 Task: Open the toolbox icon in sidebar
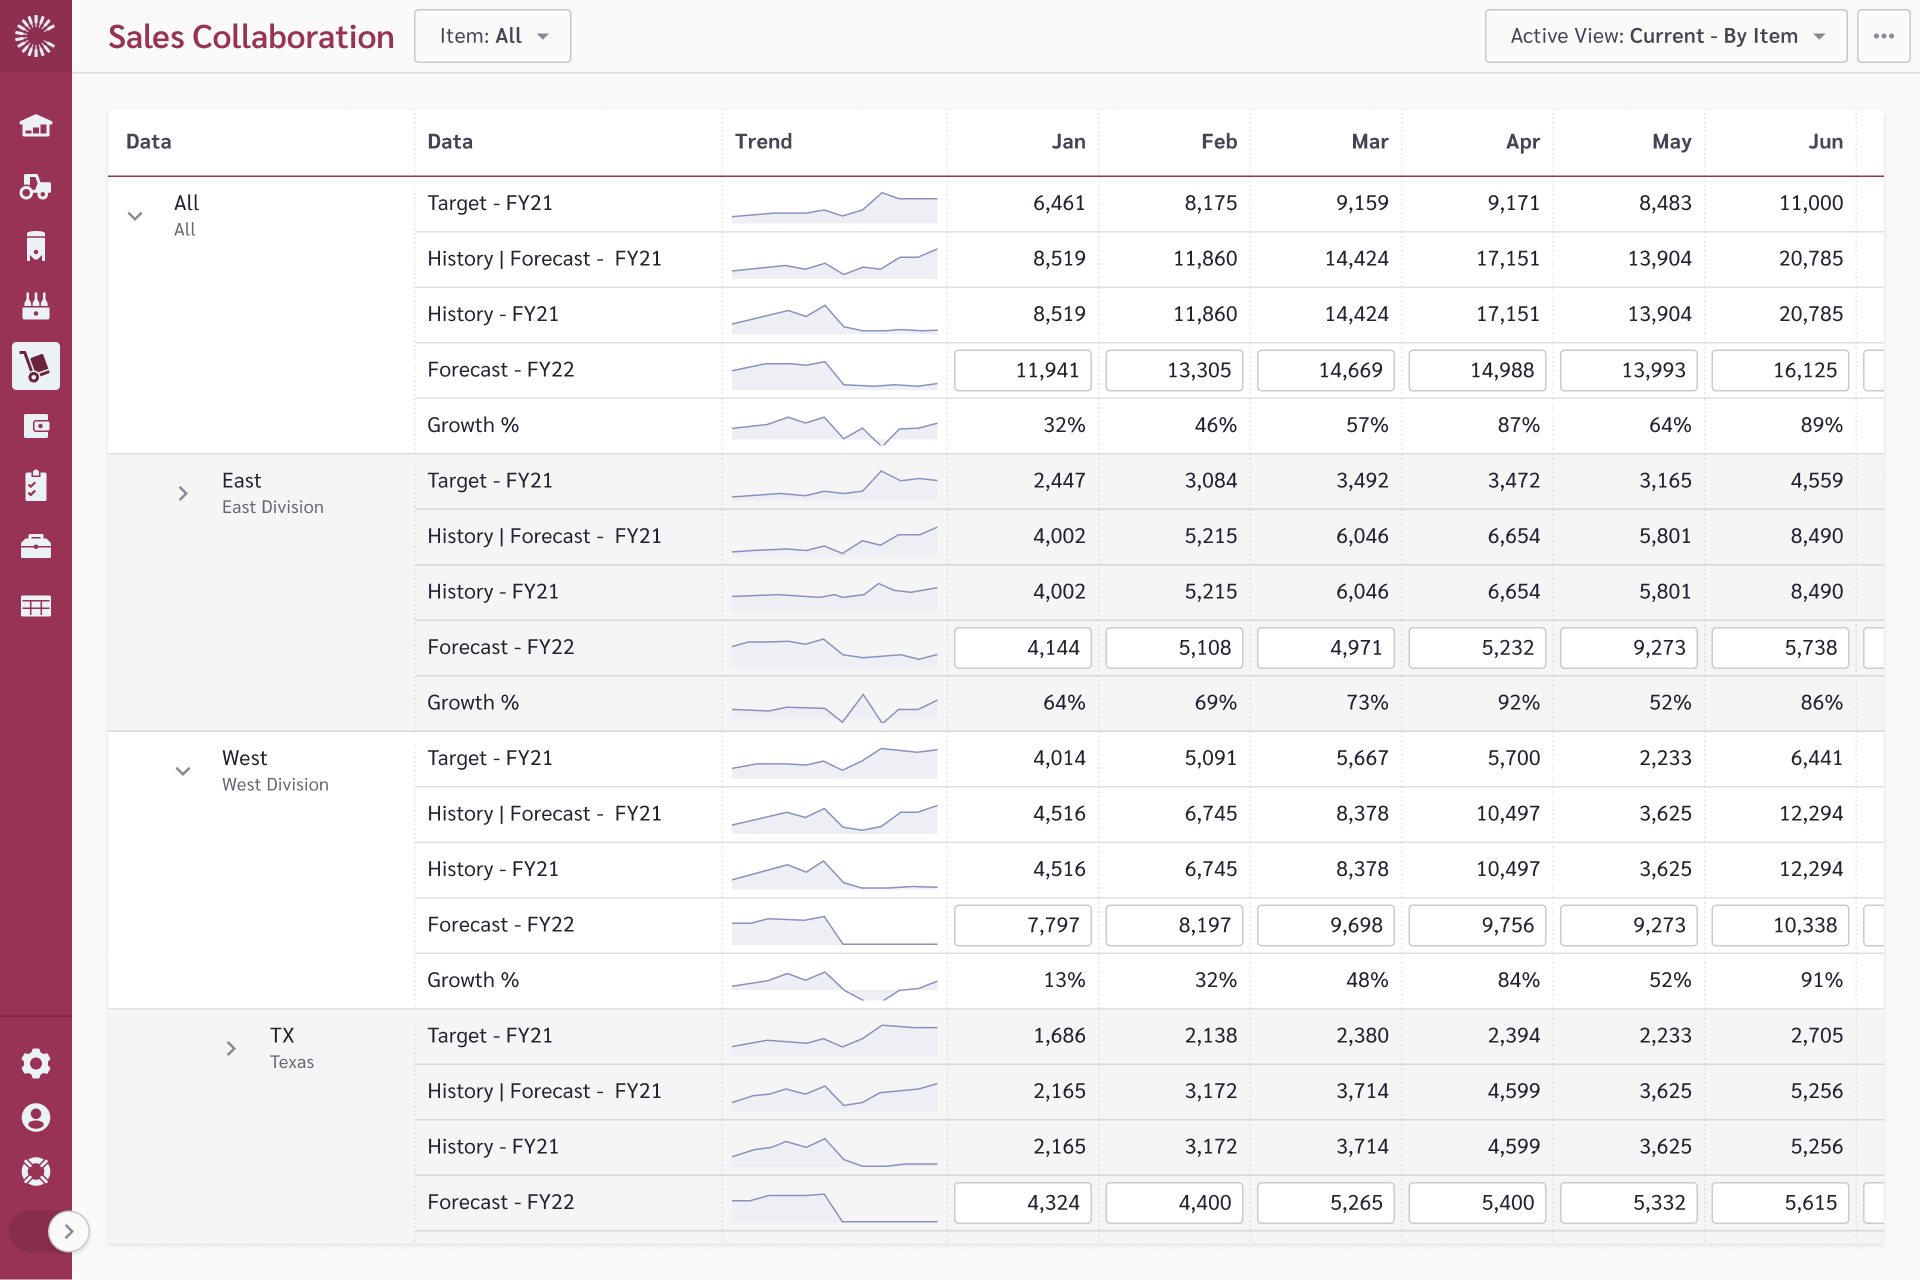click(36, 546)
